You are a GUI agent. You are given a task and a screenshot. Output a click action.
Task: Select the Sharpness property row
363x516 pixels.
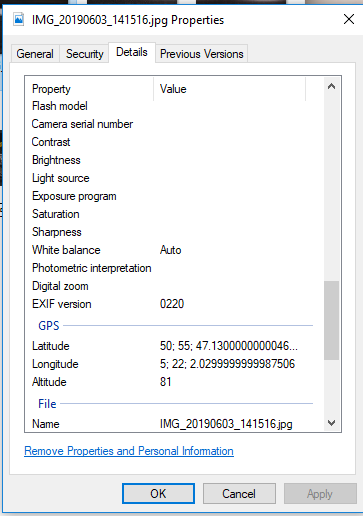(x=173, y=232)
